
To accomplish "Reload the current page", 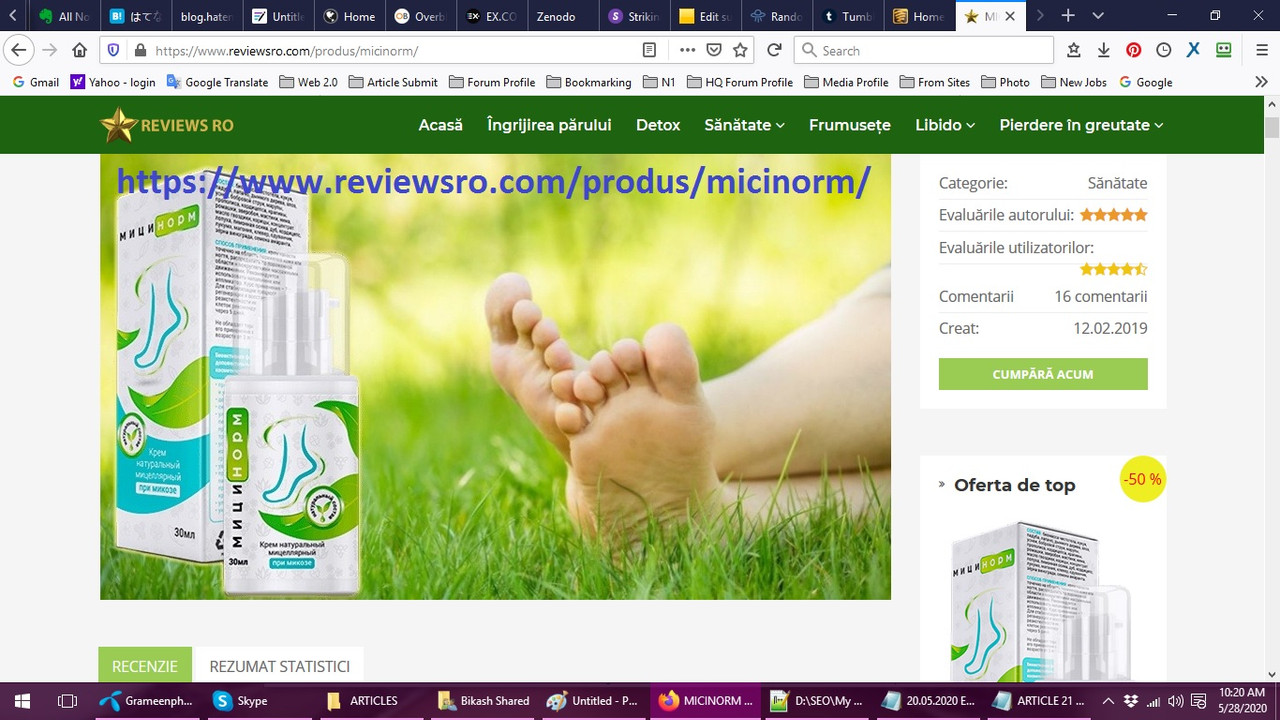I will point(774,50).
